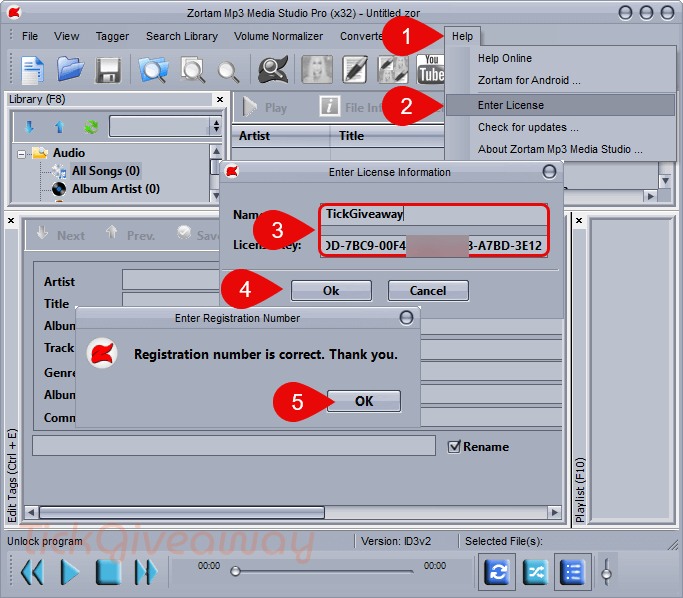Click the Play button above track list
Viewport: 683px width, 598px height.
[265, 107]
